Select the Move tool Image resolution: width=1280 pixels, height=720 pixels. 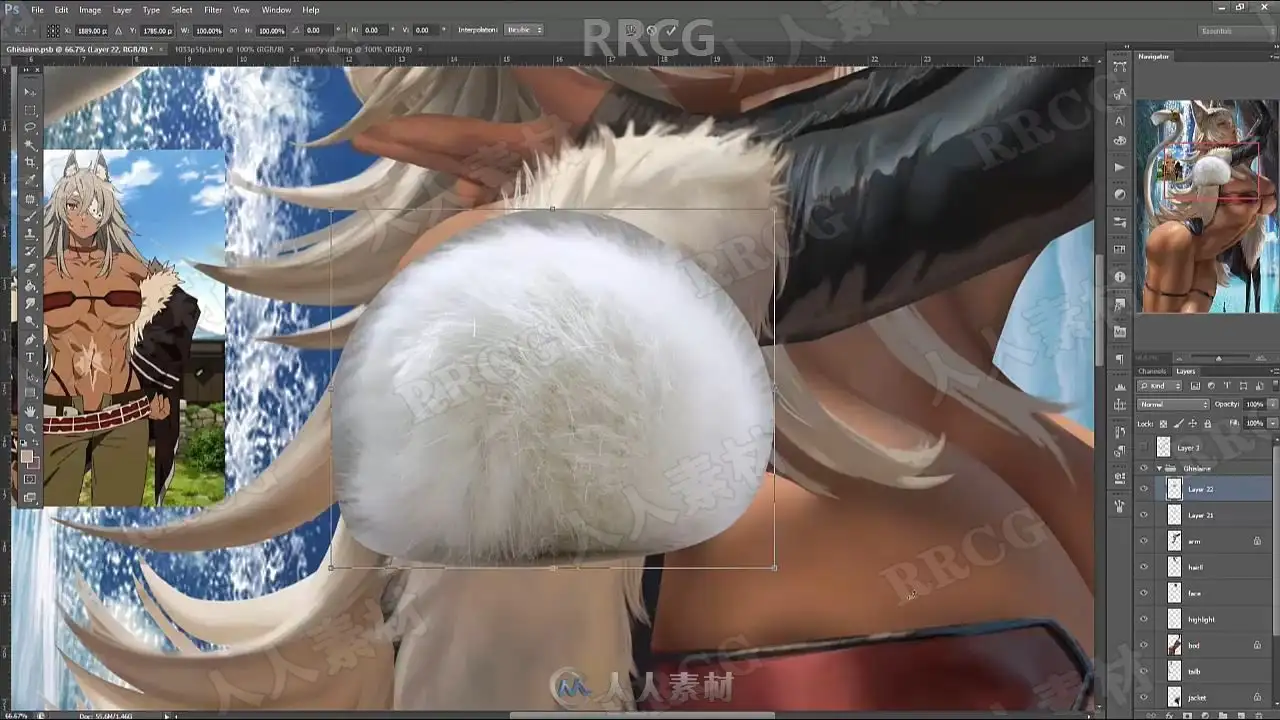coord(30,92)
